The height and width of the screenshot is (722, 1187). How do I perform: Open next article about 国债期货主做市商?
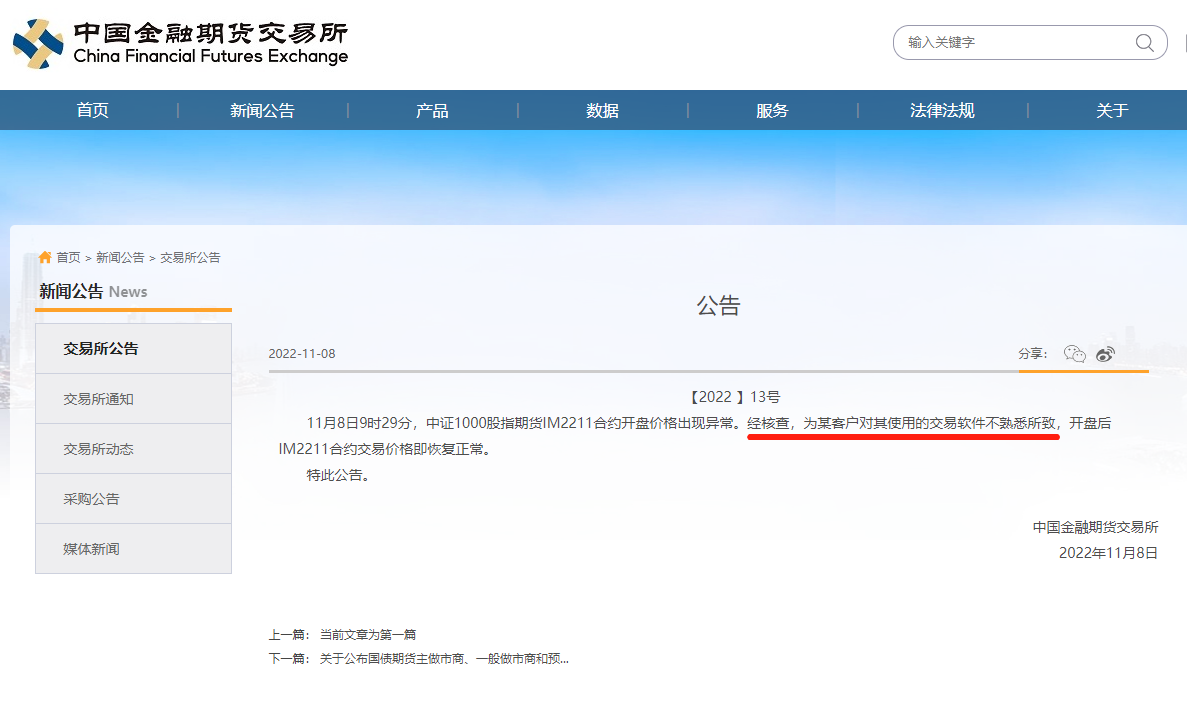444,659
